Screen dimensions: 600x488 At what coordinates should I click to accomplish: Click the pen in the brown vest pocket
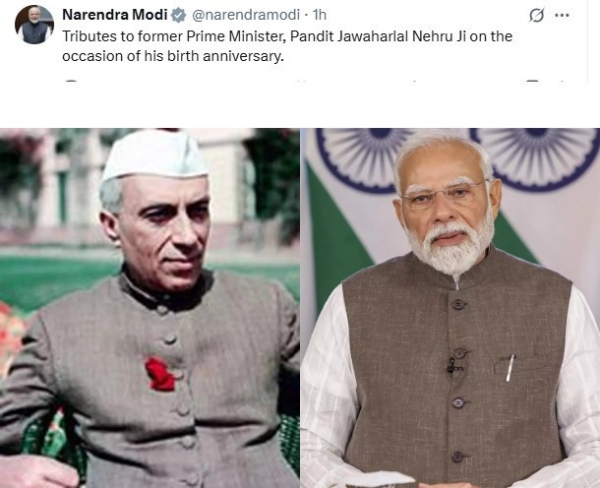point(510,368)
